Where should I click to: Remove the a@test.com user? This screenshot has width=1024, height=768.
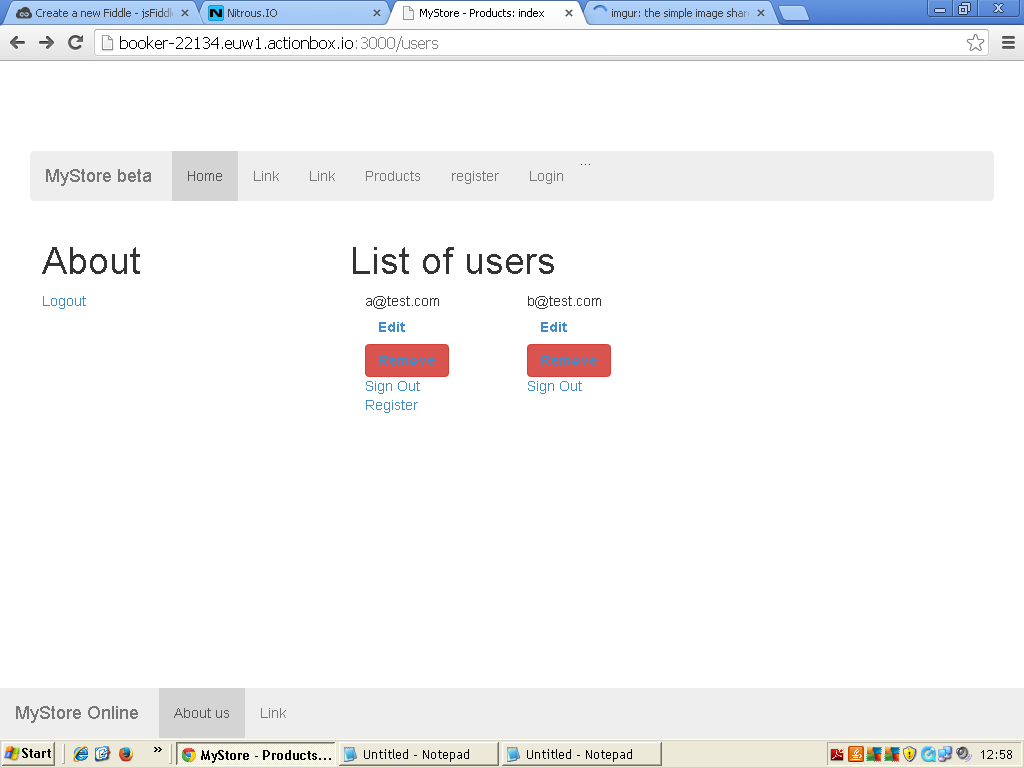click(407, 360)
